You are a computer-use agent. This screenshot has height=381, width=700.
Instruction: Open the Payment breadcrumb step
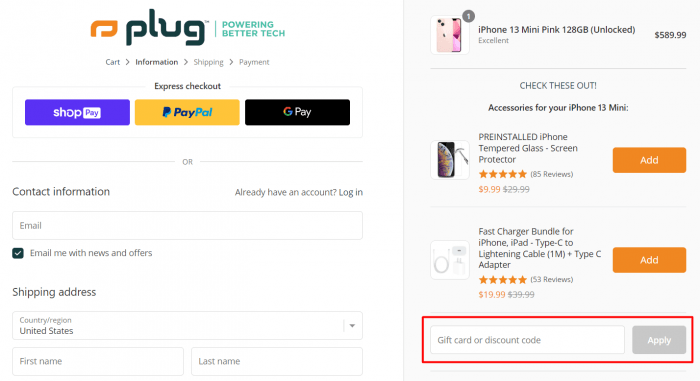tap(254, 62)
